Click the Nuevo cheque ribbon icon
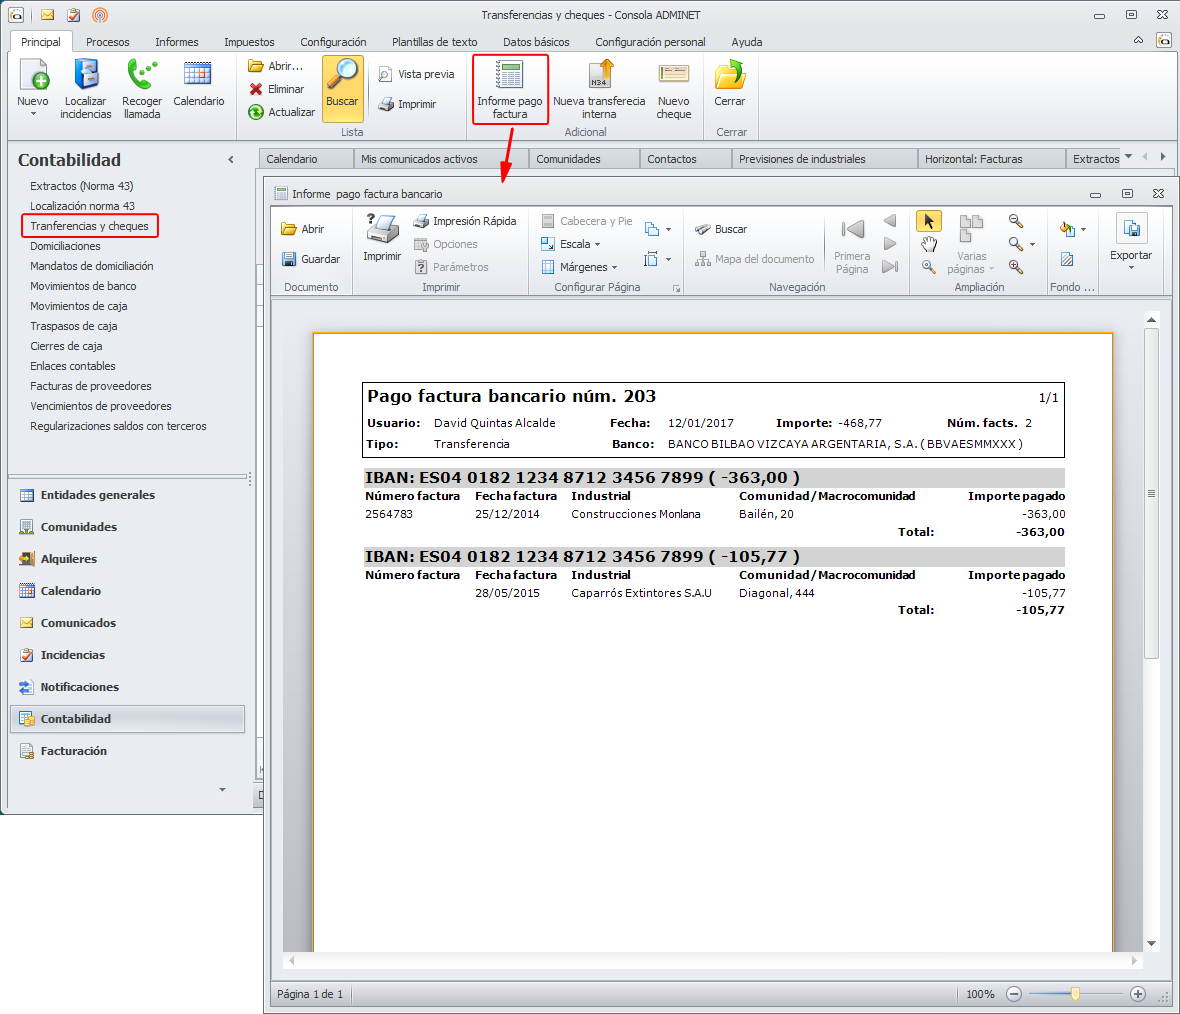 (x=673, y=76)
